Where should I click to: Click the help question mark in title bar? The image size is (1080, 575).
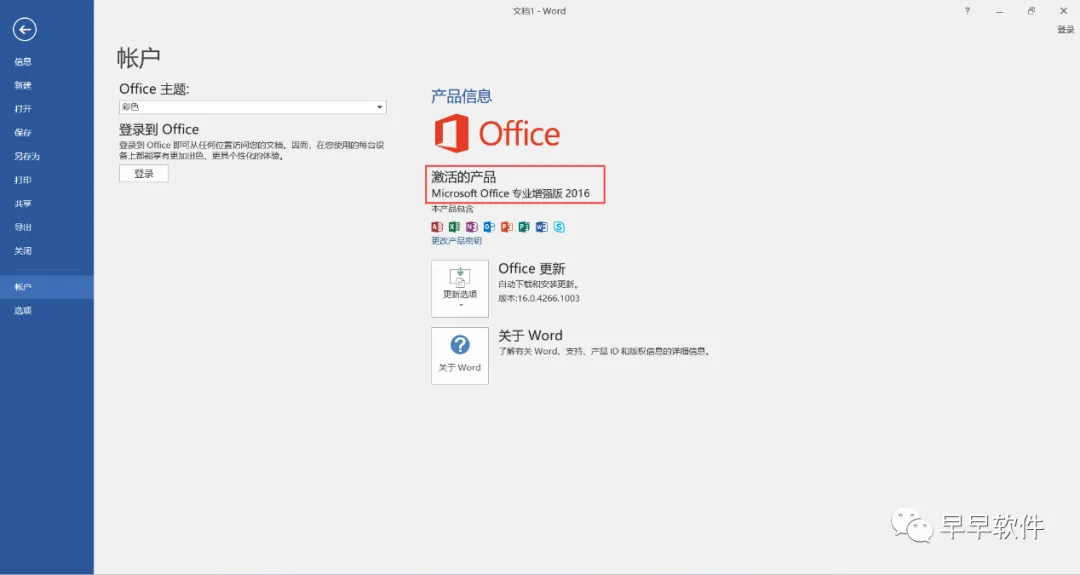coord(967,11)
